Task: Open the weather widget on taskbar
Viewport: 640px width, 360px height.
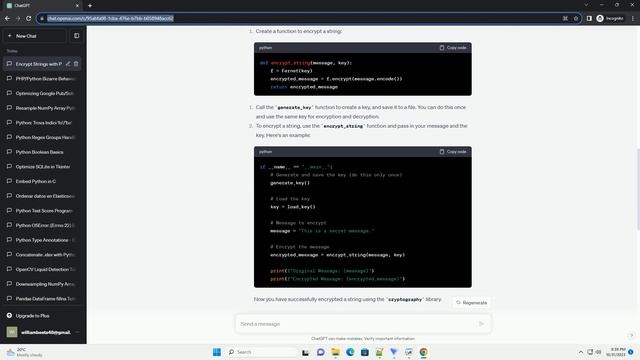Action: (24, 352)
